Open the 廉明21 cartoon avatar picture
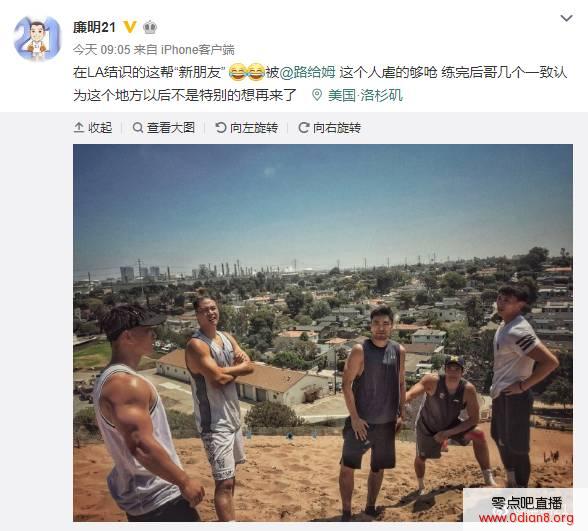Screen dimensions: 588x531 click(37, 39)
